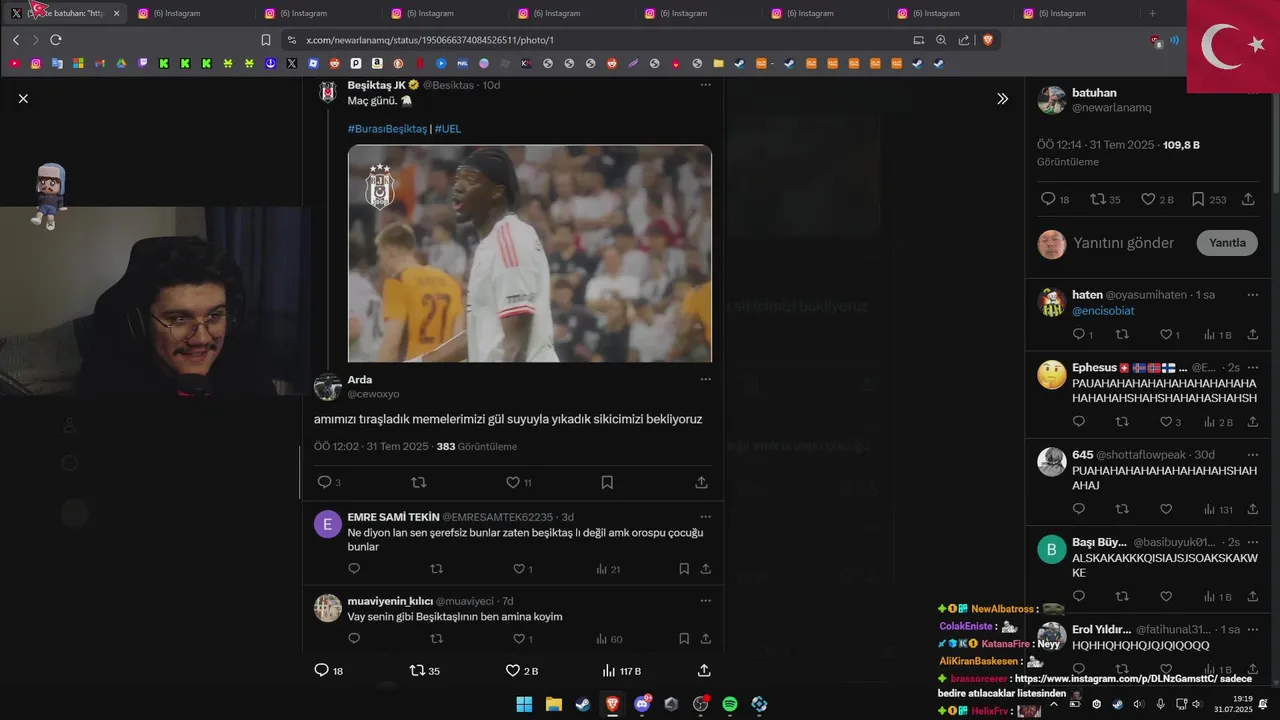This screenshot has height=720, width=1280.
Task: Reload the page in the browser toolbar
Action: 56,40
